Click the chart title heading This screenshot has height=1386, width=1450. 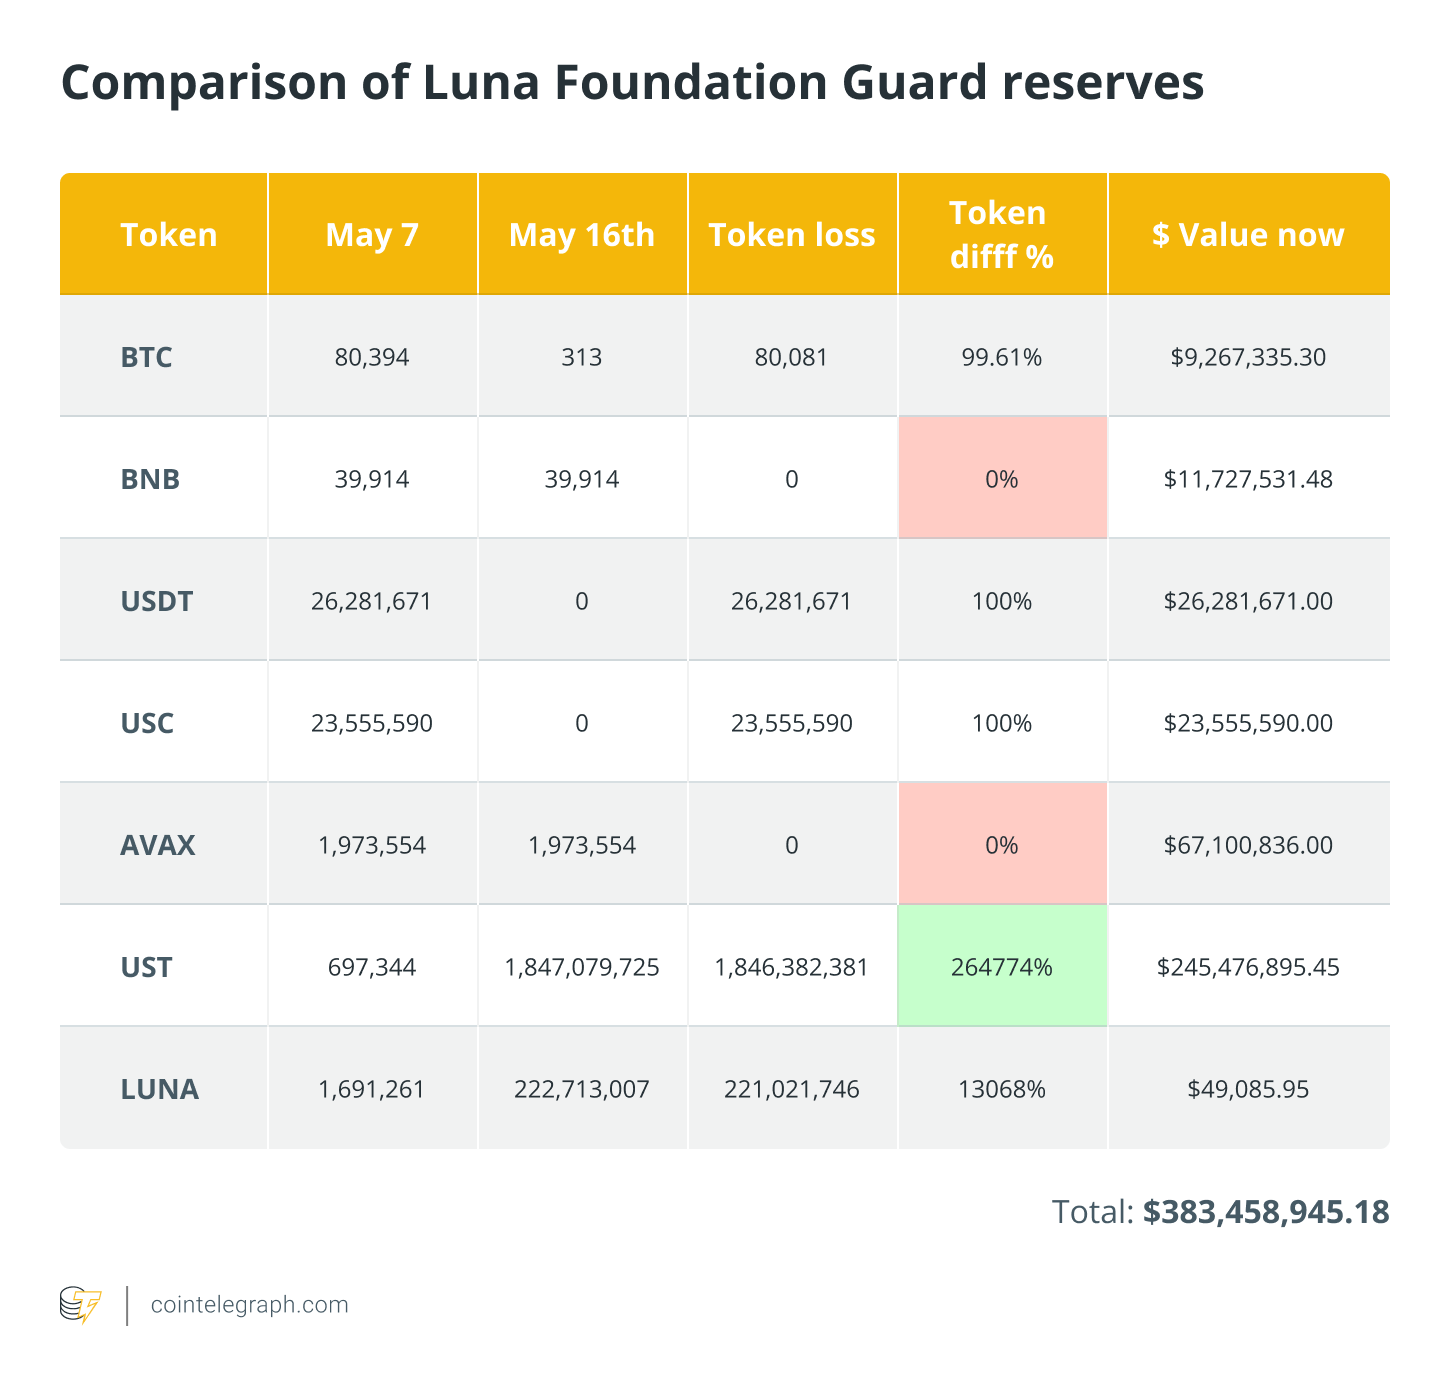click(x=632, y=83)
